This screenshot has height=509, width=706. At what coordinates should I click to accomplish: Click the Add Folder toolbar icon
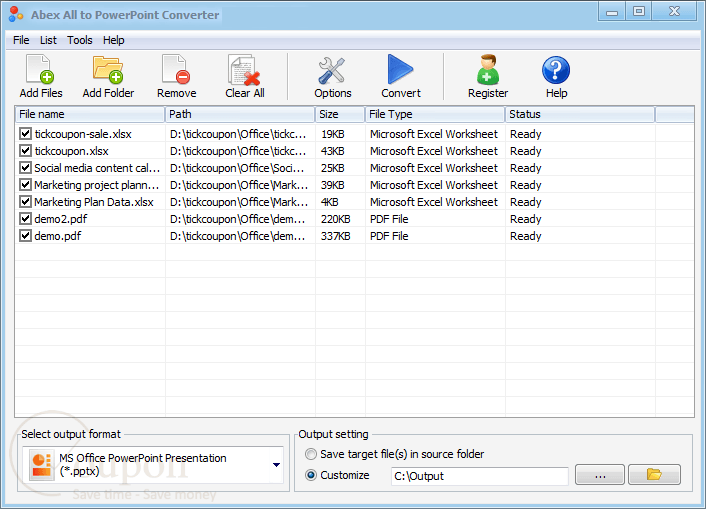[x=108, y=70]
